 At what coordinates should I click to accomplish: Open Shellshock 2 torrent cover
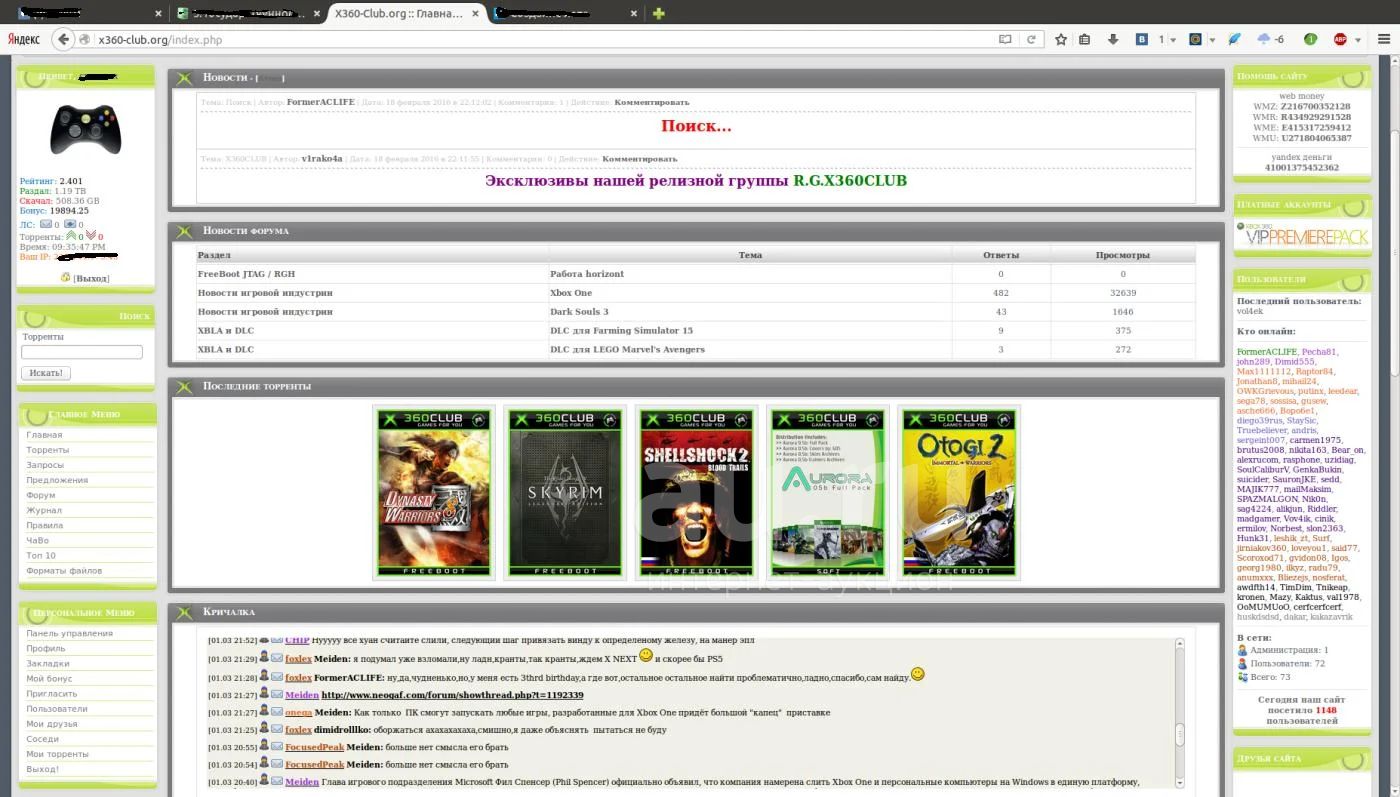696,492
